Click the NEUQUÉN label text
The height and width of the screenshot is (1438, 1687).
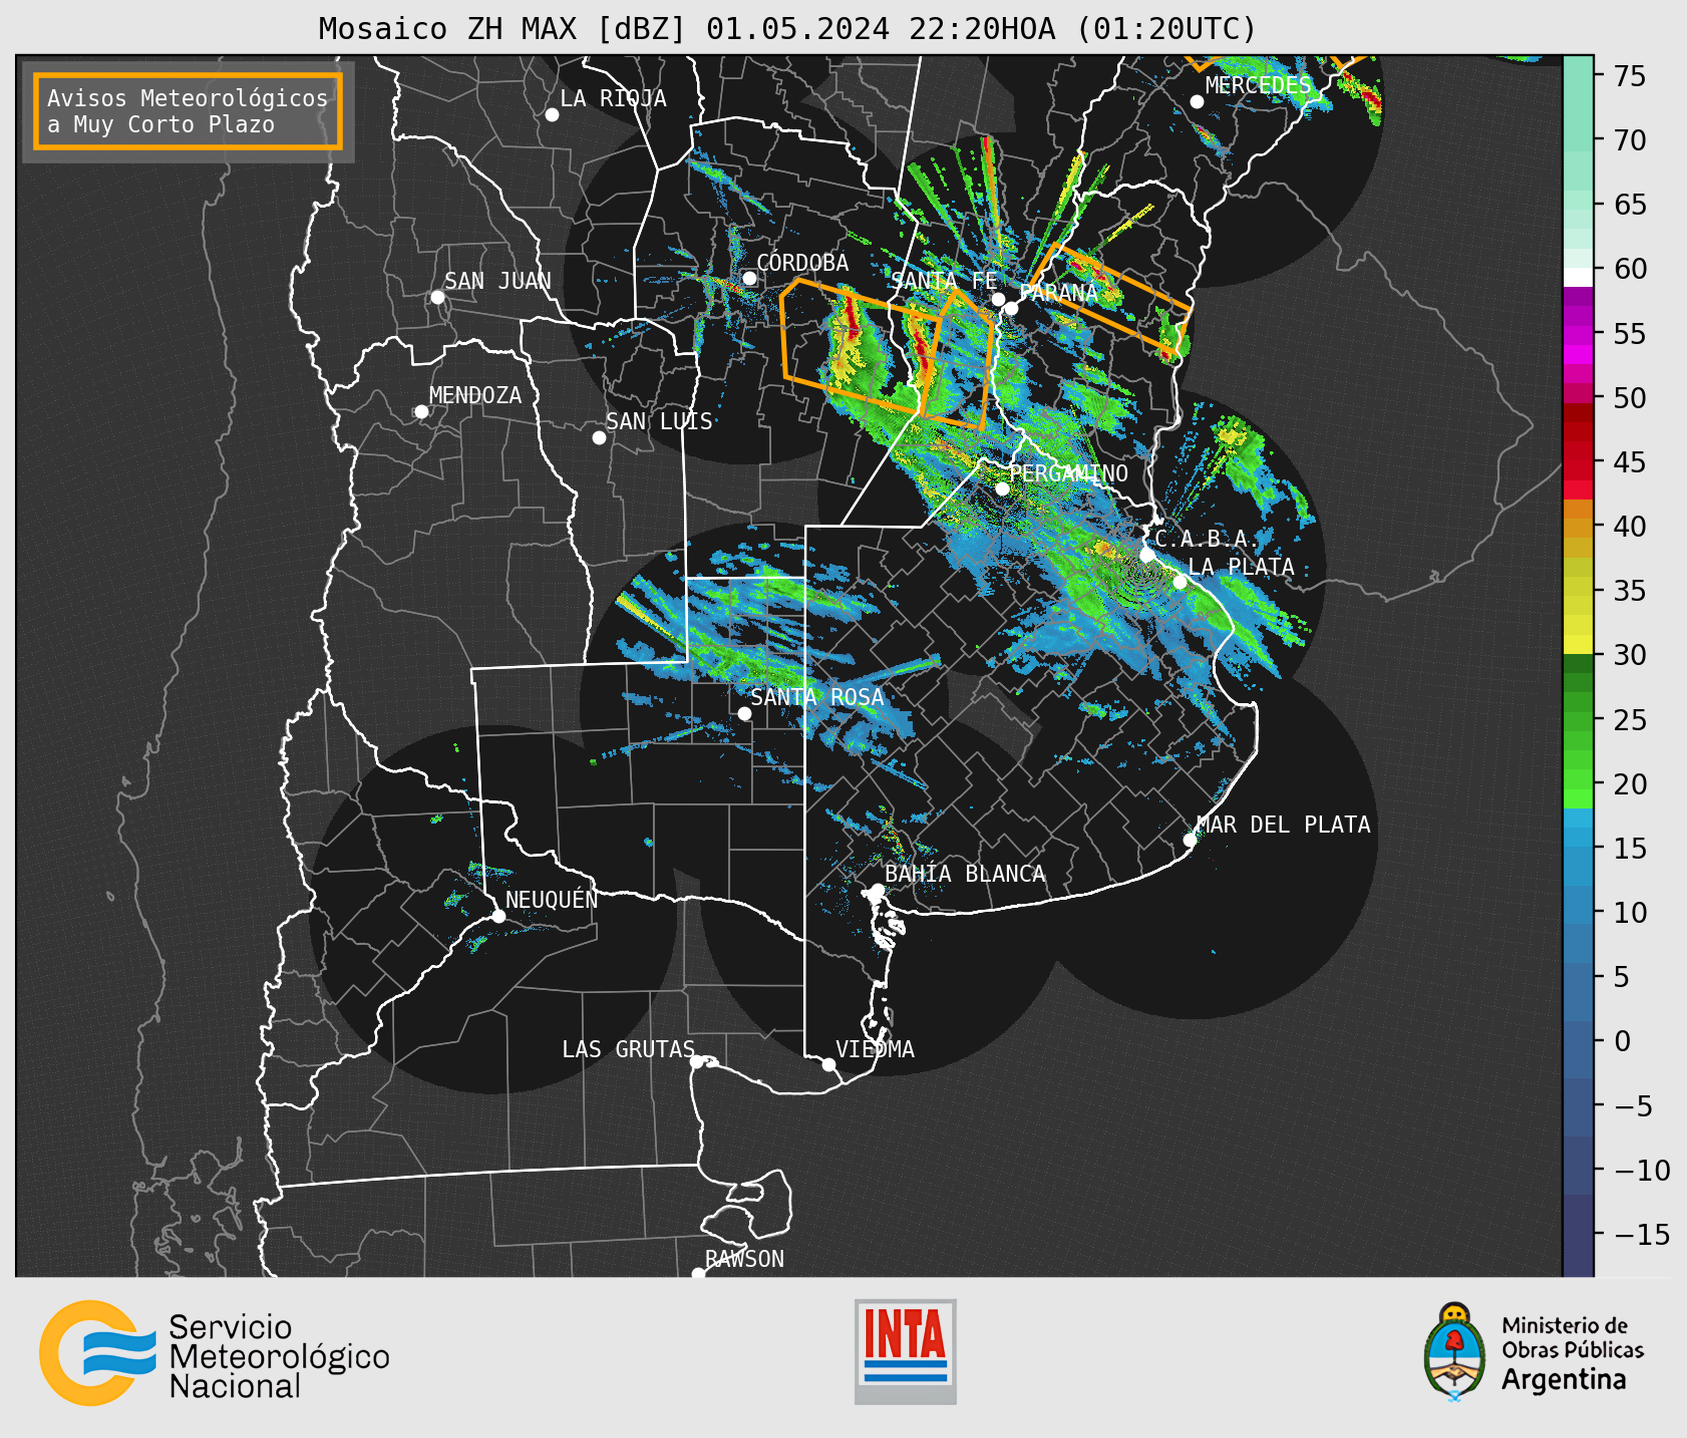click(x=551, y=900)
